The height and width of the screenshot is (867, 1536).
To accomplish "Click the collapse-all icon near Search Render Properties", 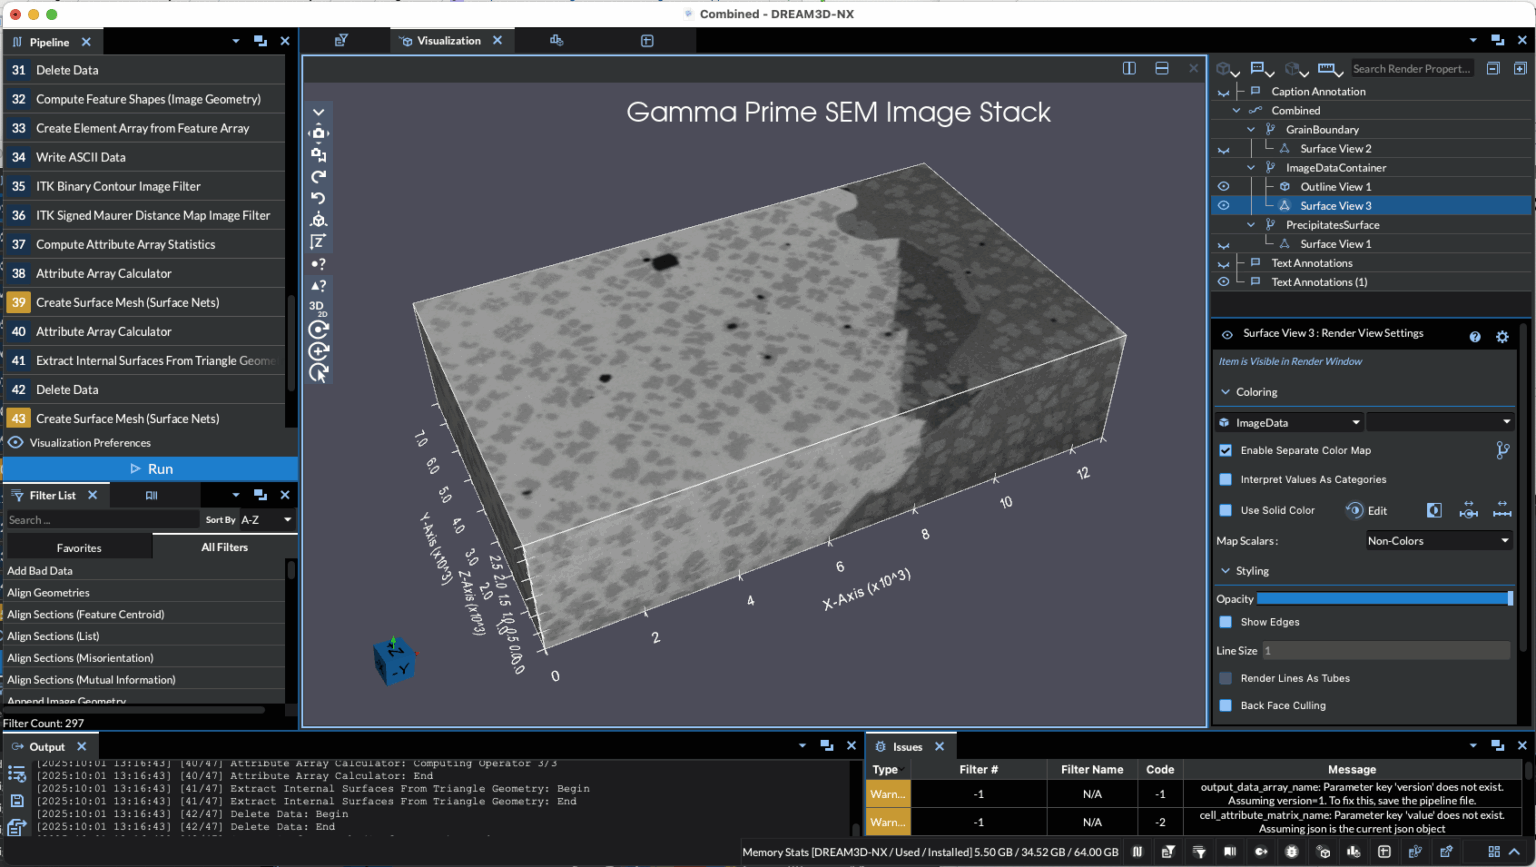I will (1493, 68).
